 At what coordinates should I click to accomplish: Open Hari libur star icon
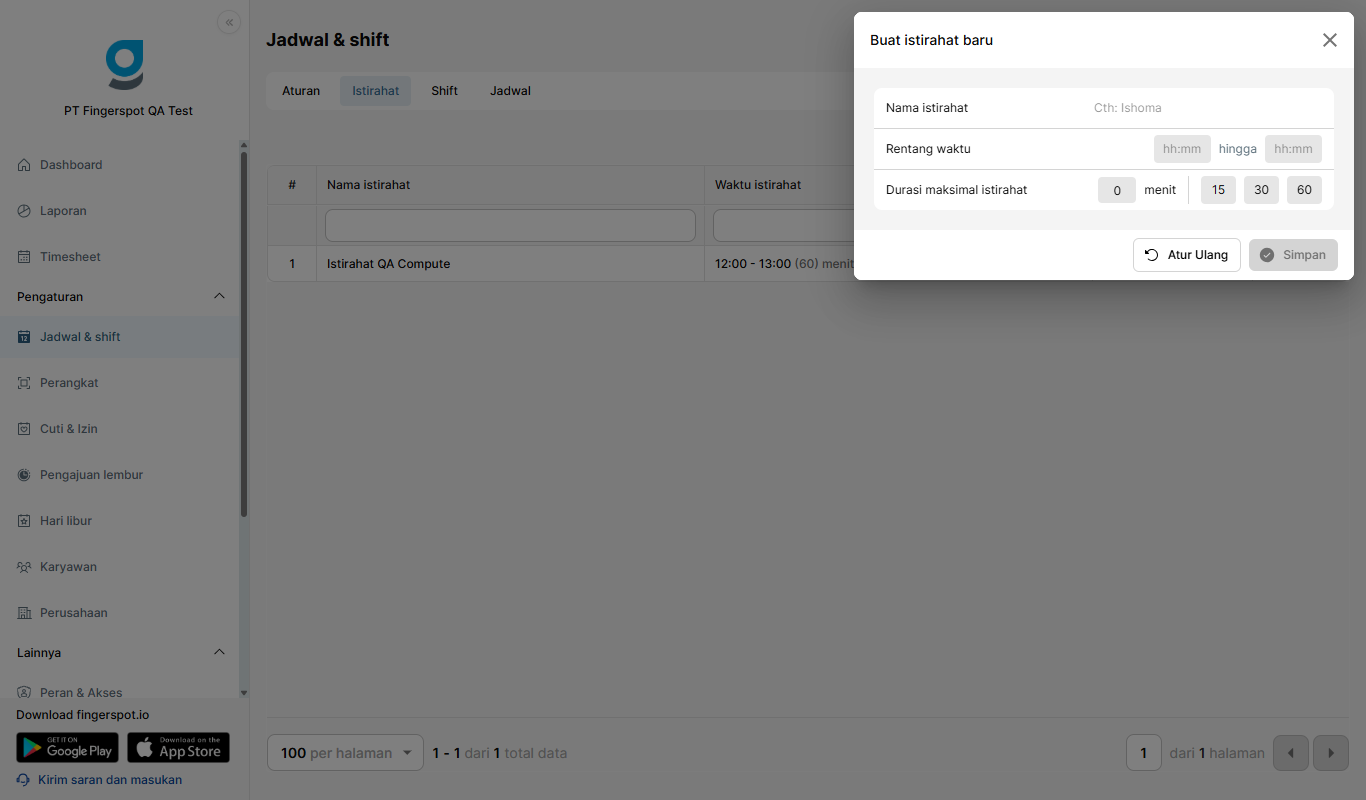click(24, 521)
